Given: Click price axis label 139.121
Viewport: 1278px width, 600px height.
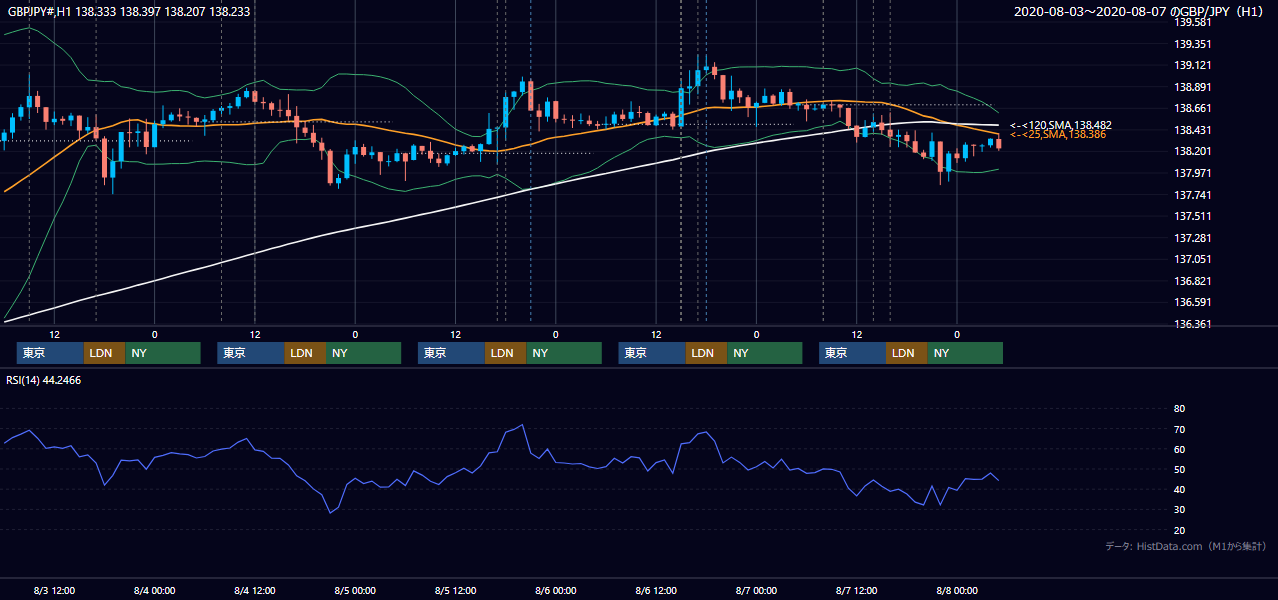Looking at the screenshot, I should (1193, 65).
